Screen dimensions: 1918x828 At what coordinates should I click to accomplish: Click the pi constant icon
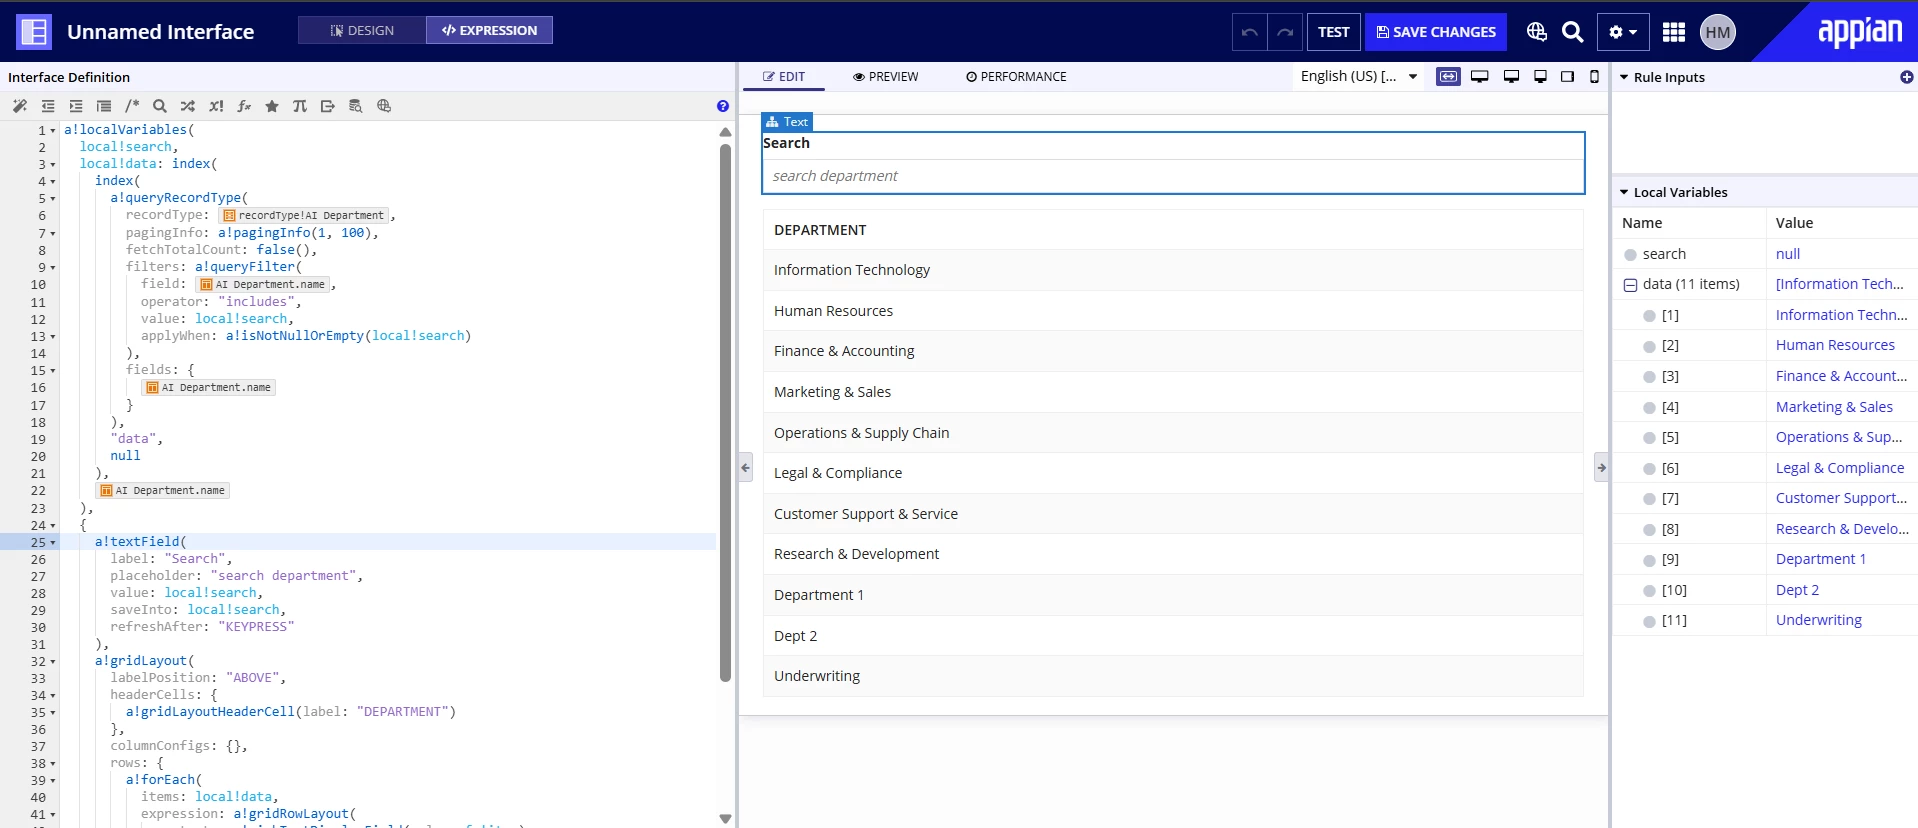(x=300, y=106)
